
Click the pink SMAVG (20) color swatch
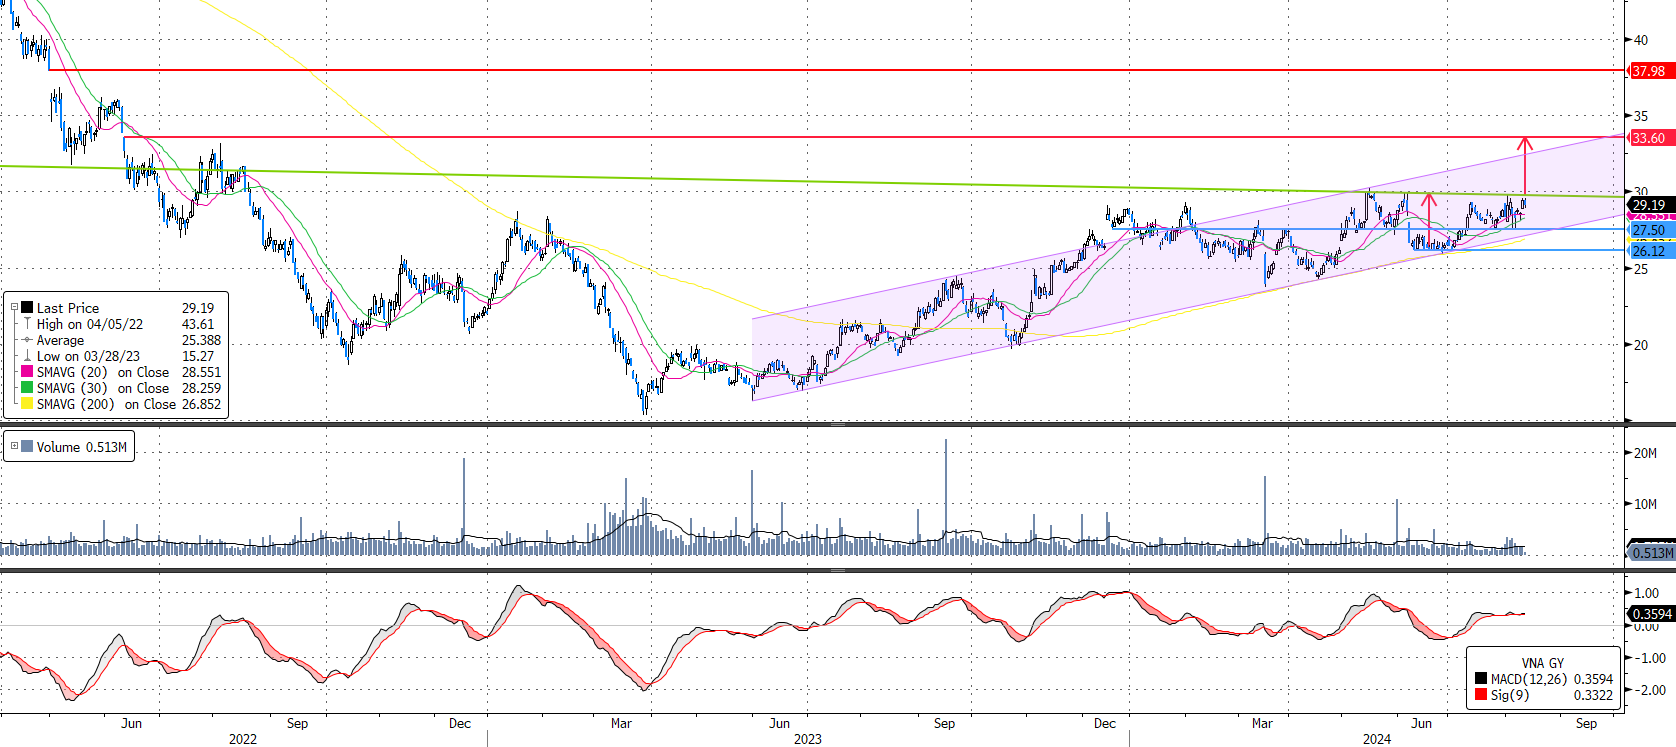[27, 372]
